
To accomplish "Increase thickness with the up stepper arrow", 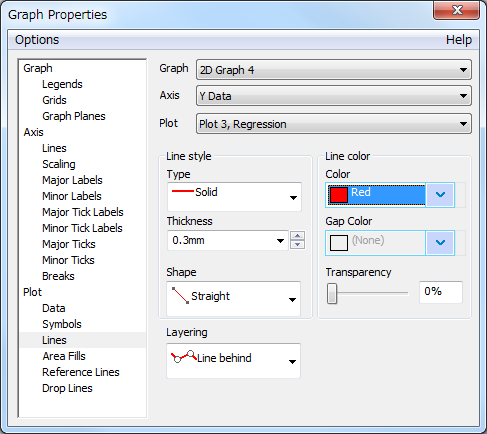I will pos(297,236).
